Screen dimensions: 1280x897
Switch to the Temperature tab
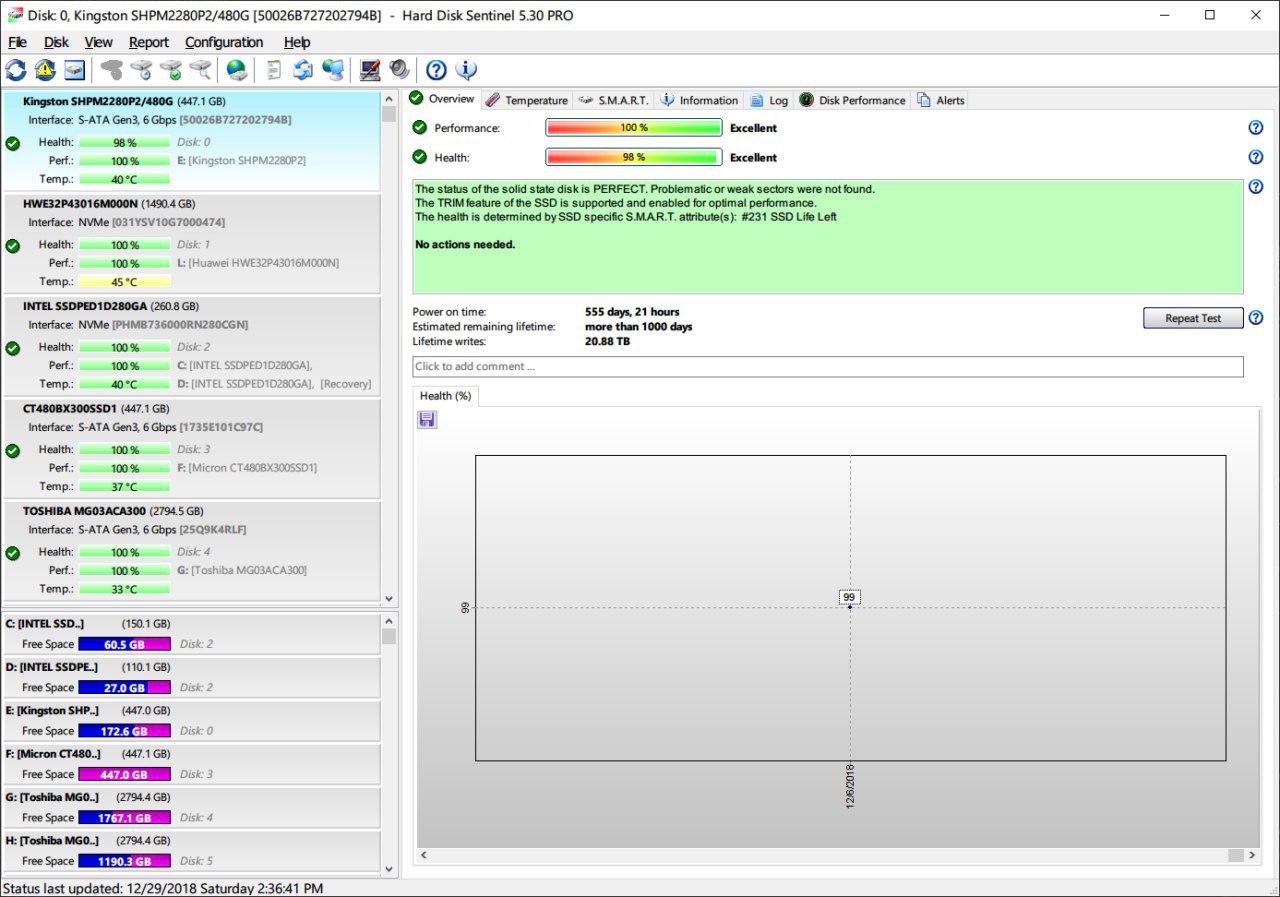(527, 100)
